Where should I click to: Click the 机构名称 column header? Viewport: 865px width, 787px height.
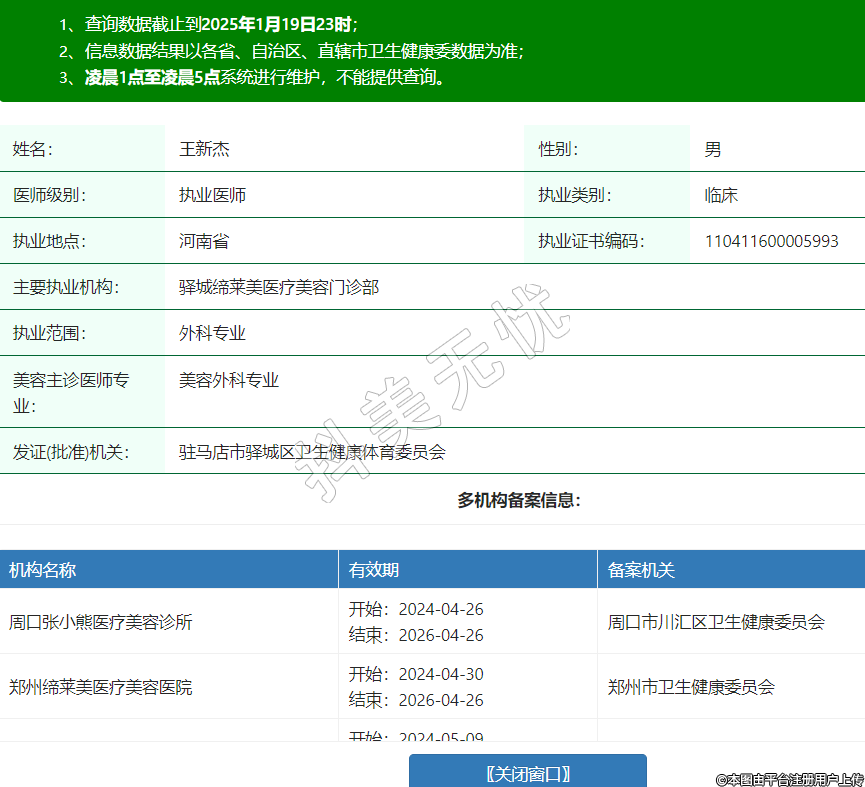coord(43,570)
